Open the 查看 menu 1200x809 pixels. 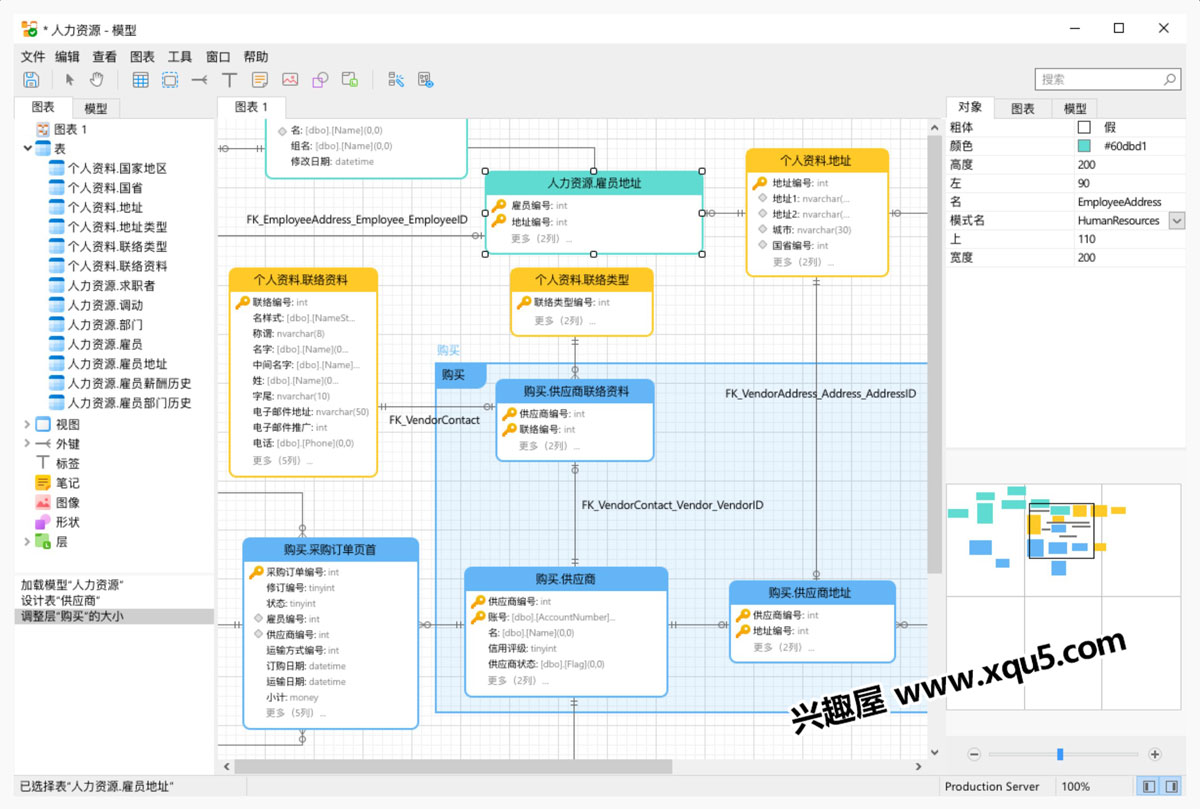[104, 57]
